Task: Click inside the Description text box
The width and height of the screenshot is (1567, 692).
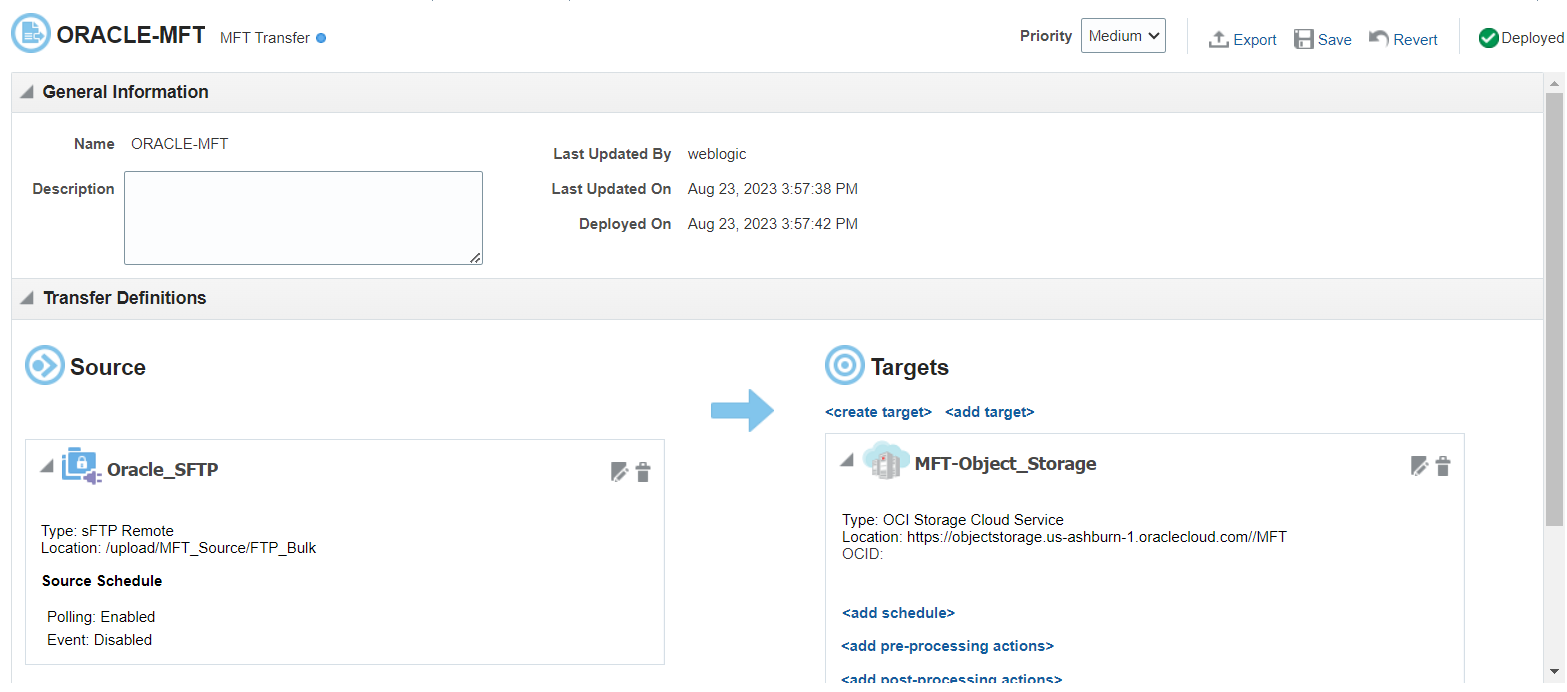Action: [303, 218]
